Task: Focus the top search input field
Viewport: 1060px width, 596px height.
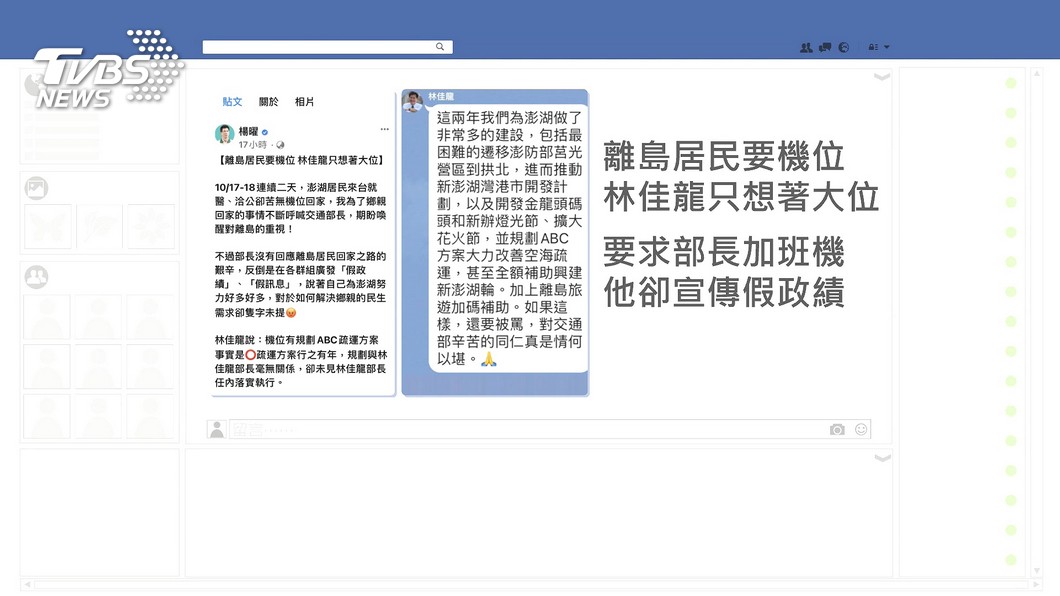Action: [327, 47]
